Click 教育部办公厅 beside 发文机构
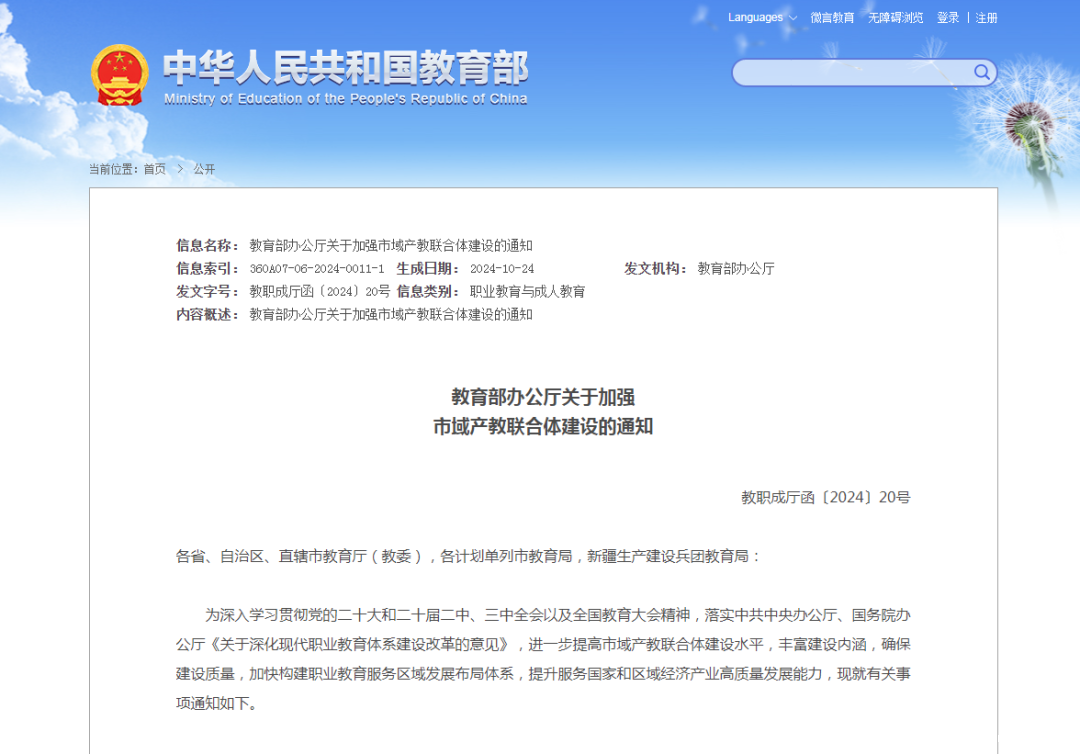 click(735, 269)
